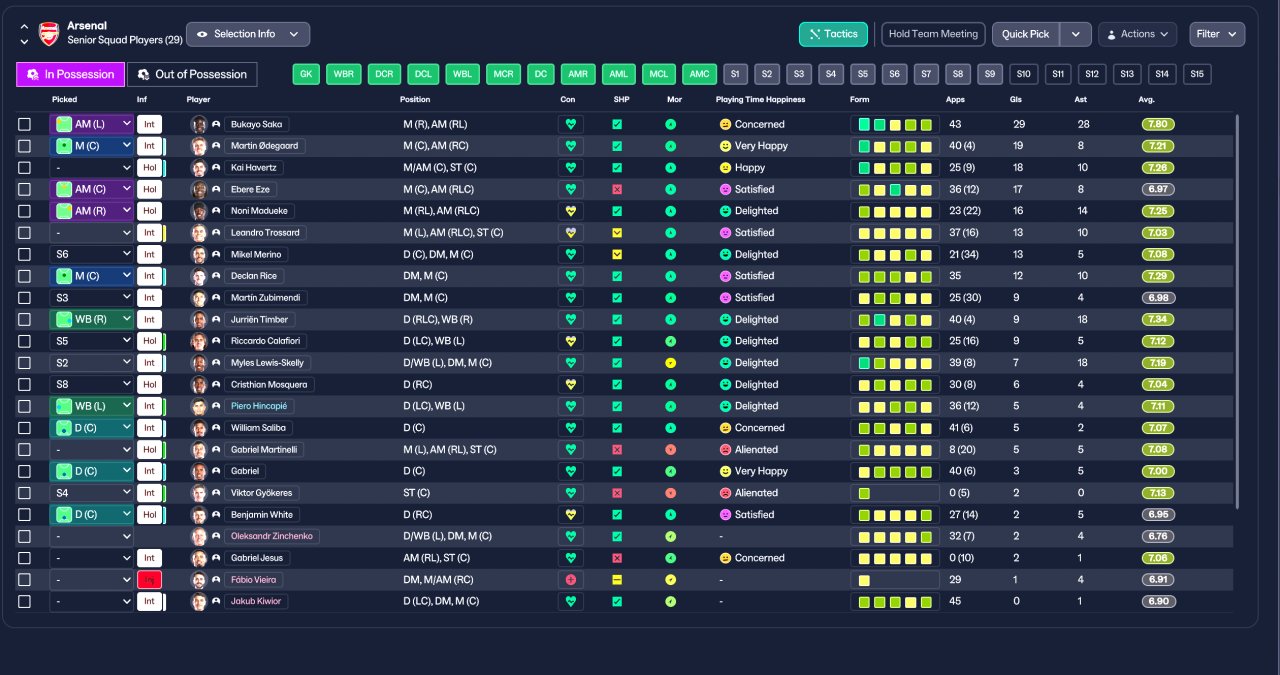Click Hold Team Meeting

click(x=932, y=34)
